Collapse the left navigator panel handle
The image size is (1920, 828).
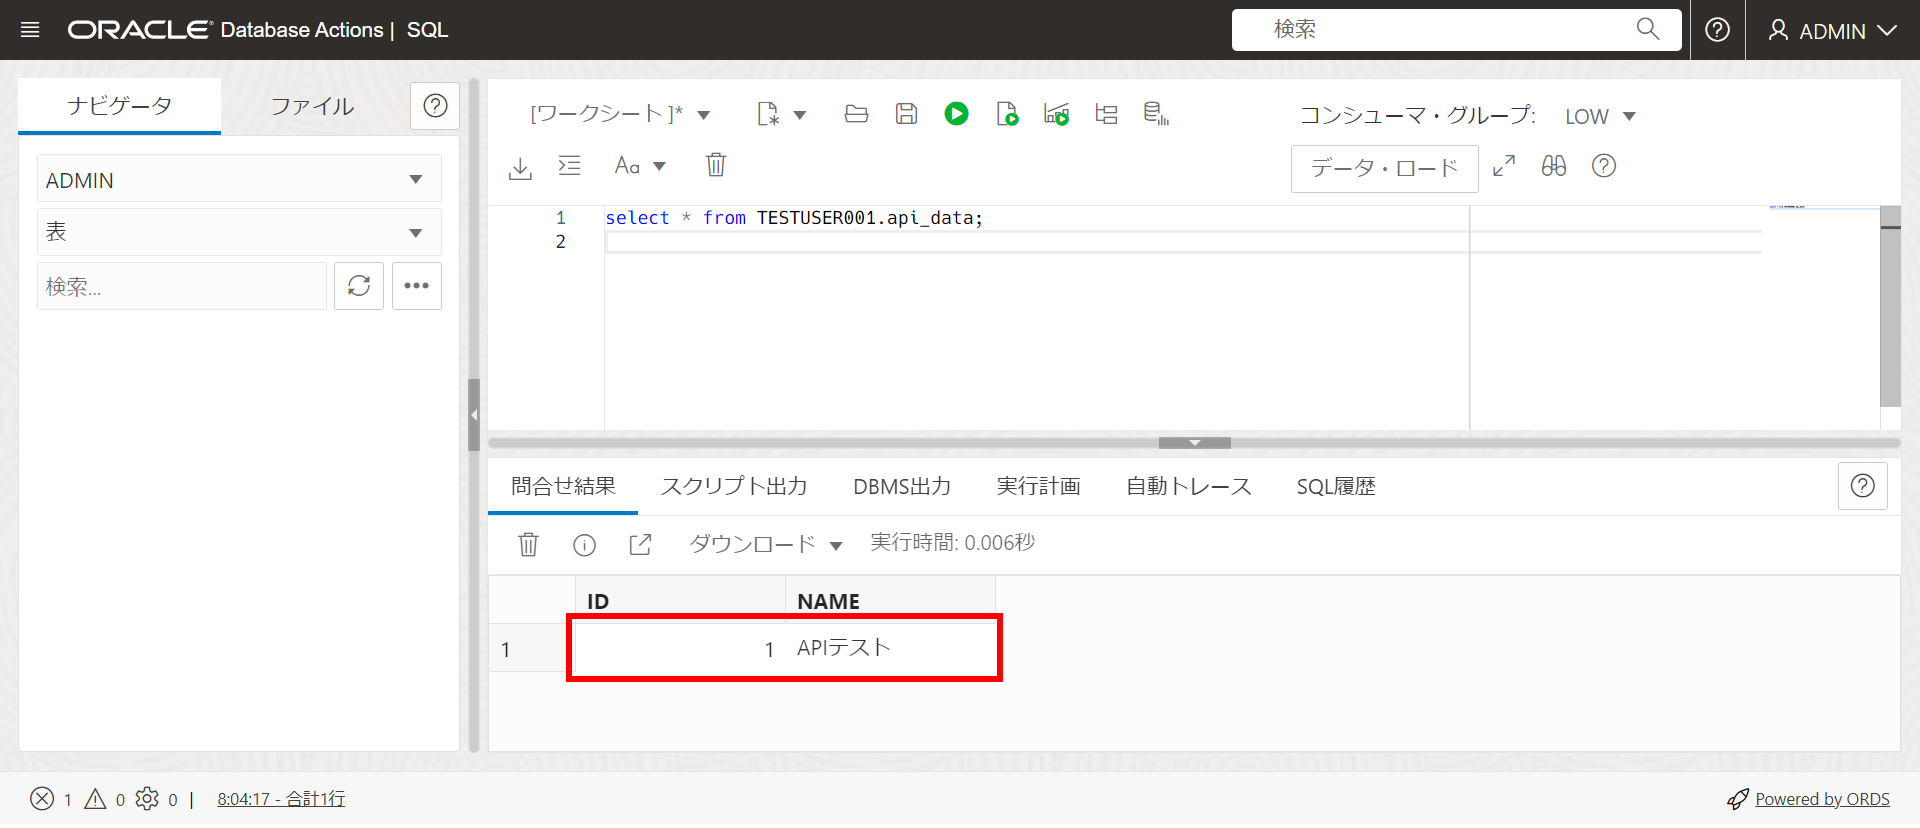pos(474,415)
